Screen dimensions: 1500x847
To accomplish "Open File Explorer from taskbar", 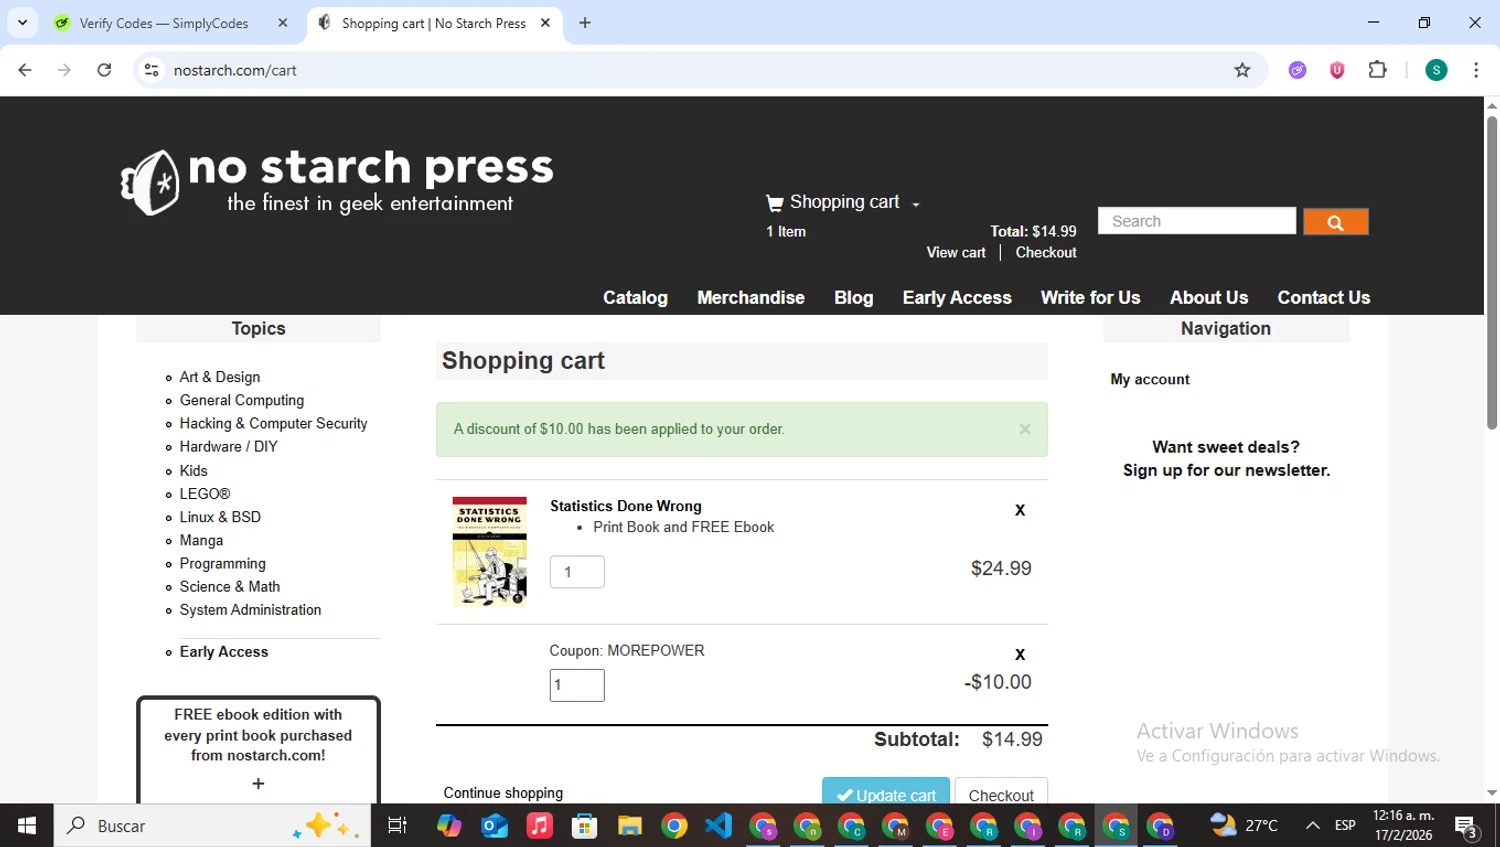I will pyautogui.click(x=629, y=826).
